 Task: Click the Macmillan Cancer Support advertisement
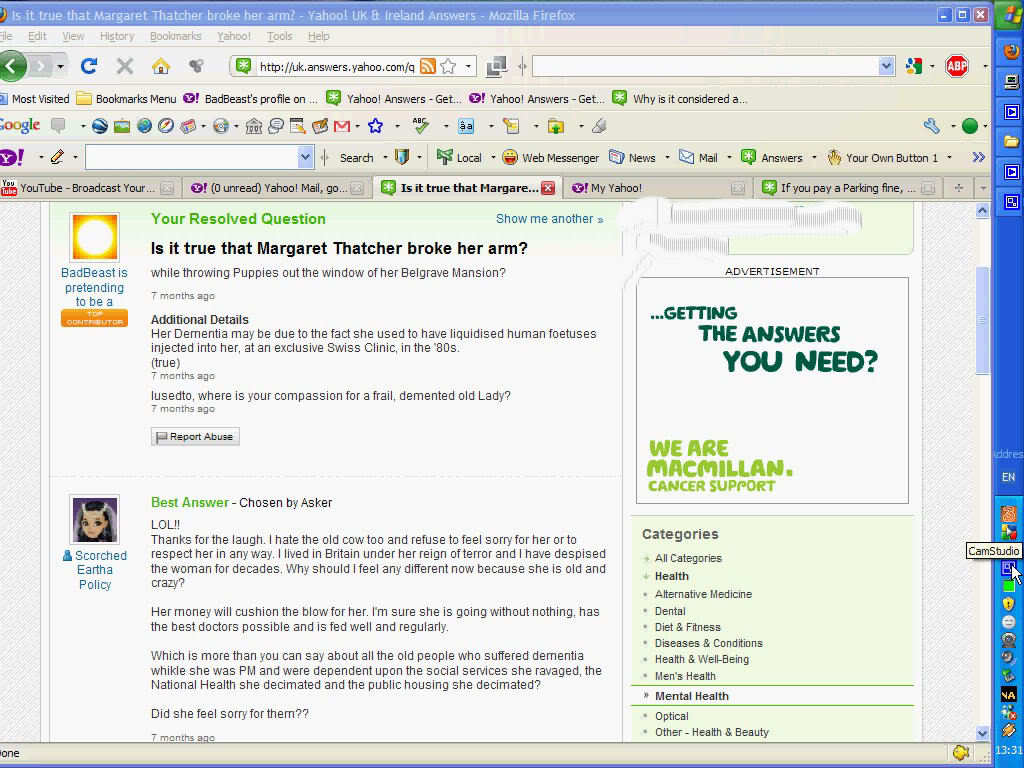pyautogui.click(x=773, y=391)
